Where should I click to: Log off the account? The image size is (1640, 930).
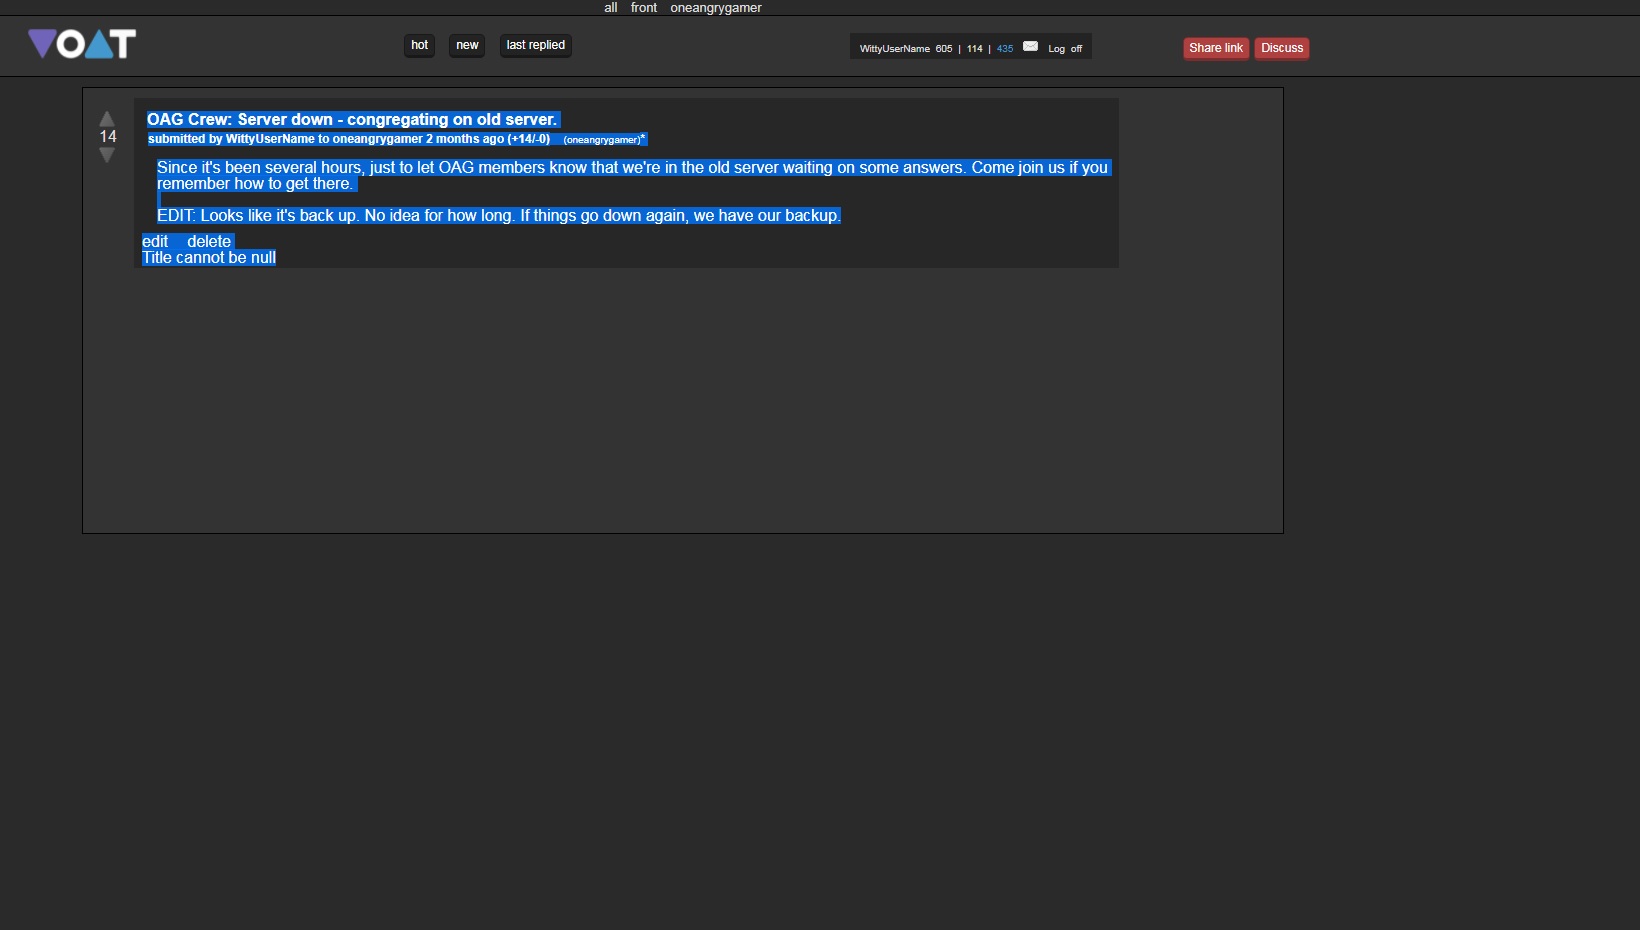tap(1065, 49)
